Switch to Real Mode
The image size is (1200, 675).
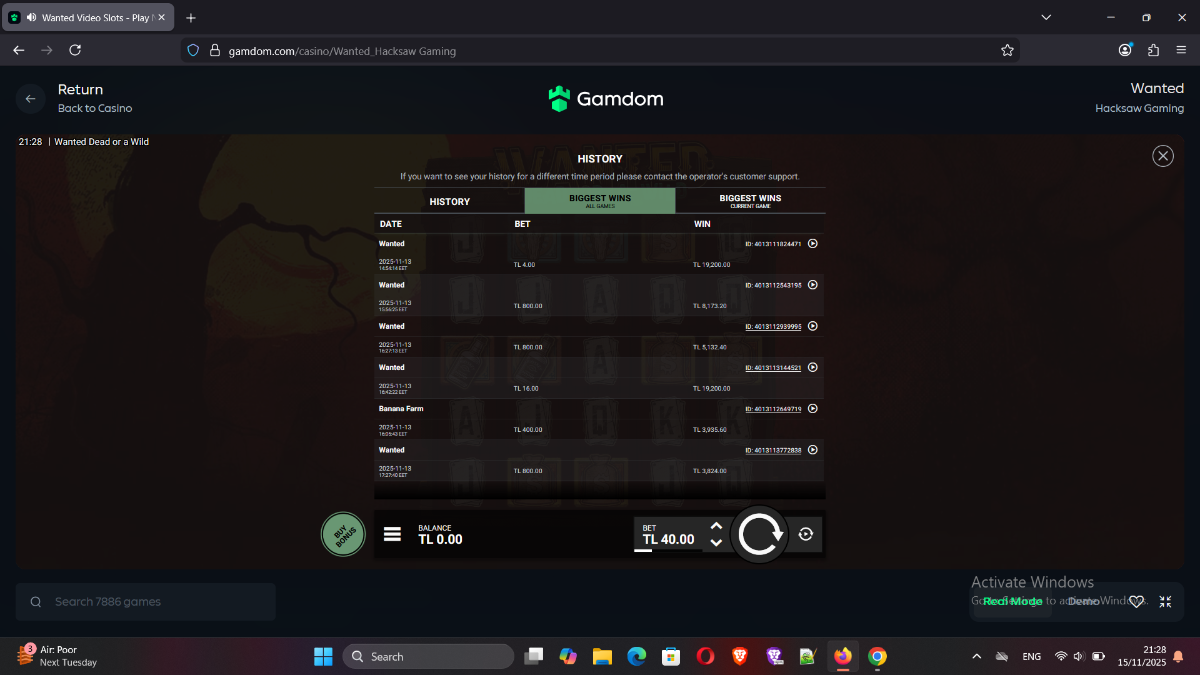tap(1012, 601)
